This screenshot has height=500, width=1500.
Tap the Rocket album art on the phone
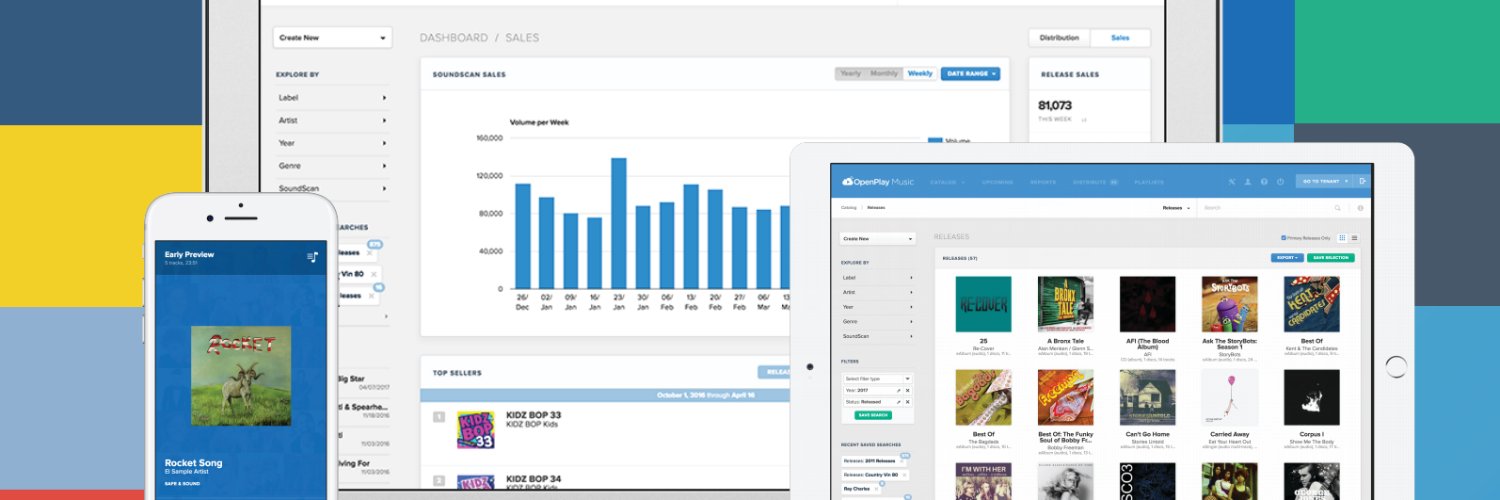(x=241, y=376)
